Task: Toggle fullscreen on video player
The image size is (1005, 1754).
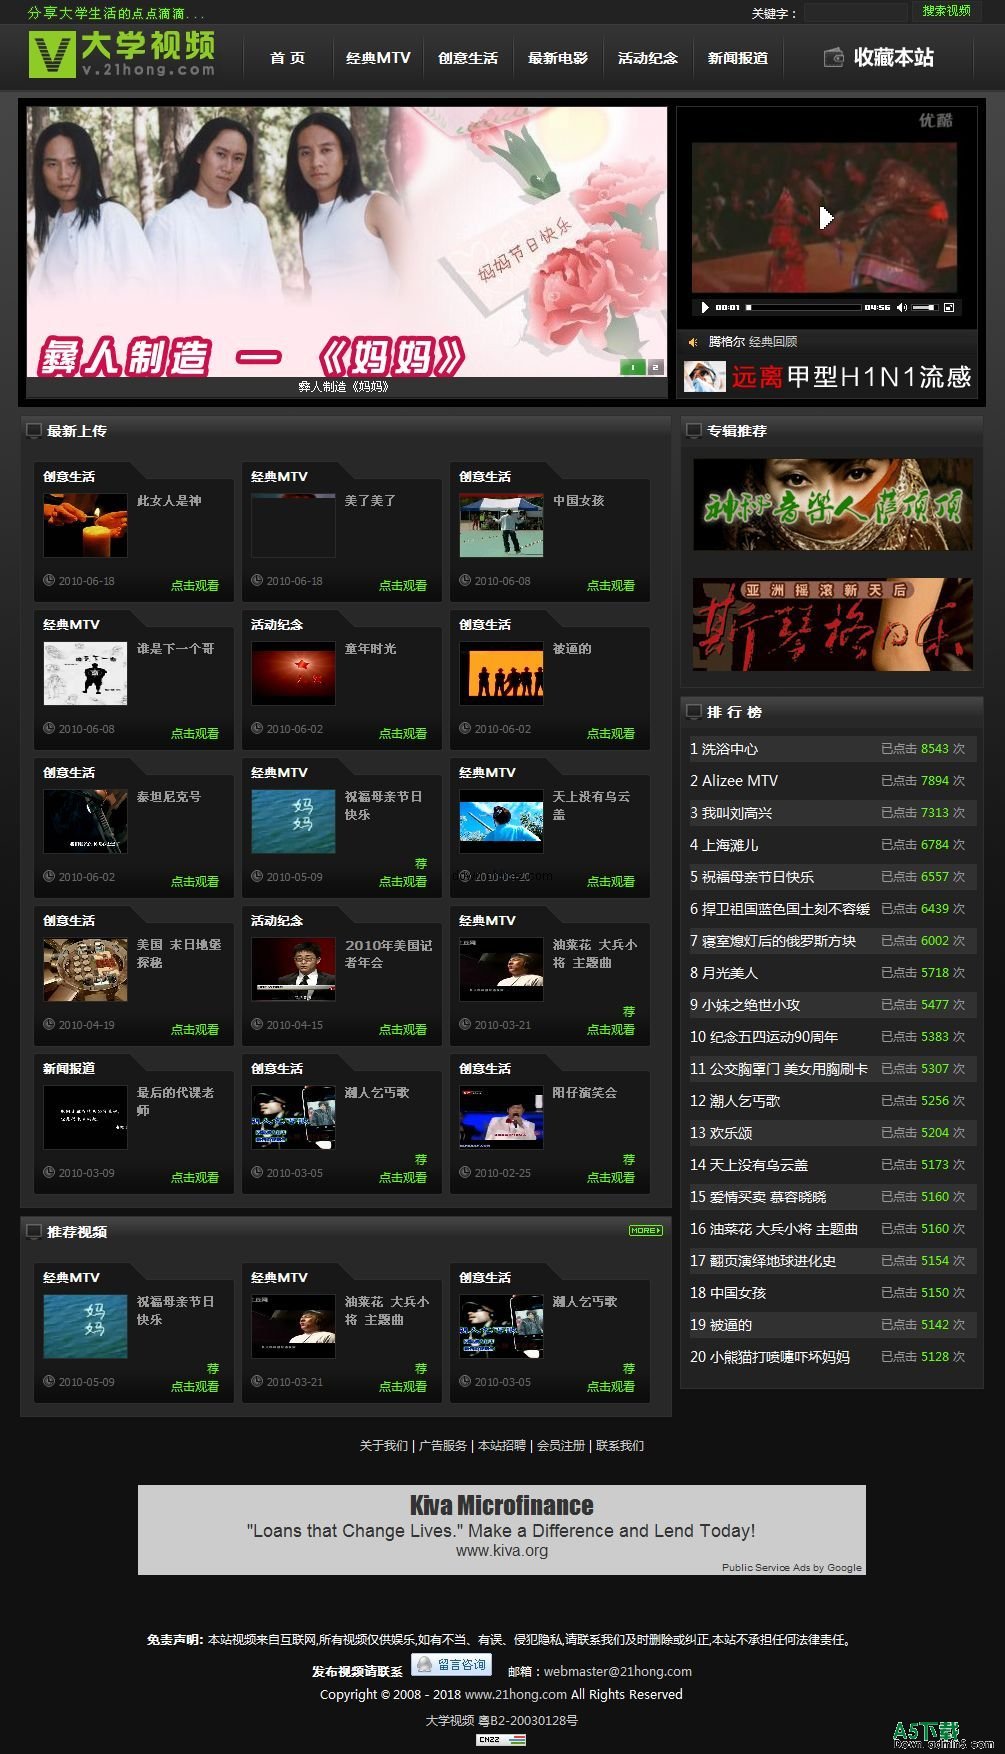Action: point(949,307)
